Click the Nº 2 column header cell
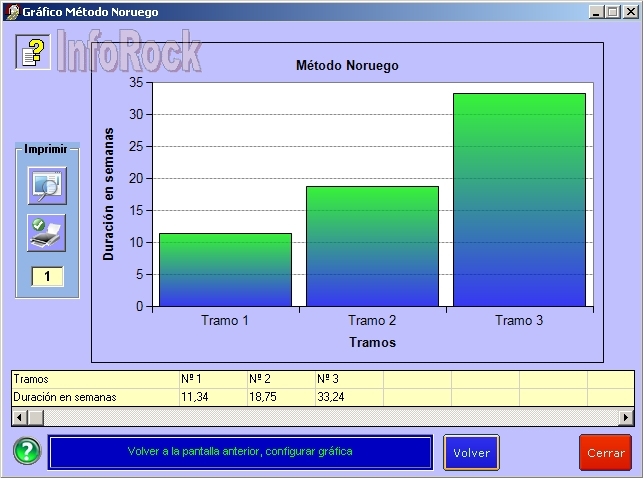Viewport: 643px width, 478px height. tap(280, 379)
